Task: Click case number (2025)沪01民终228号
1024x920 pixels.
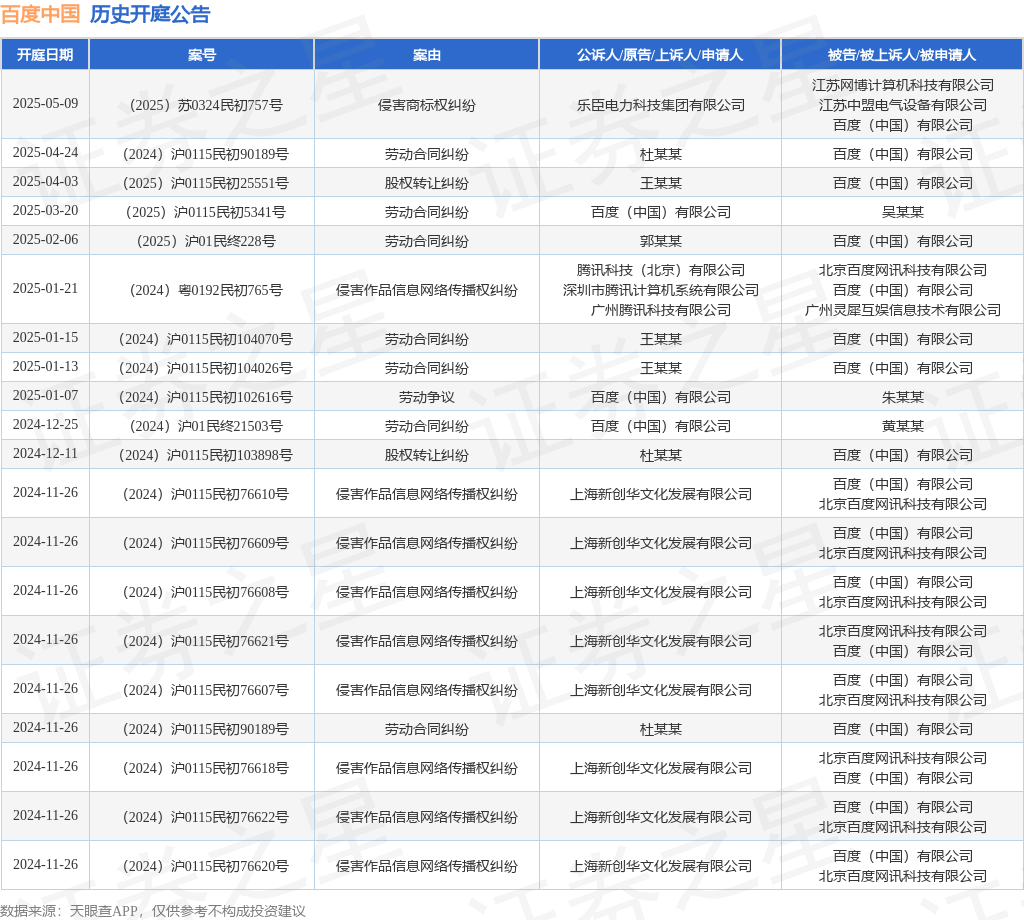Action: [206, 241]
